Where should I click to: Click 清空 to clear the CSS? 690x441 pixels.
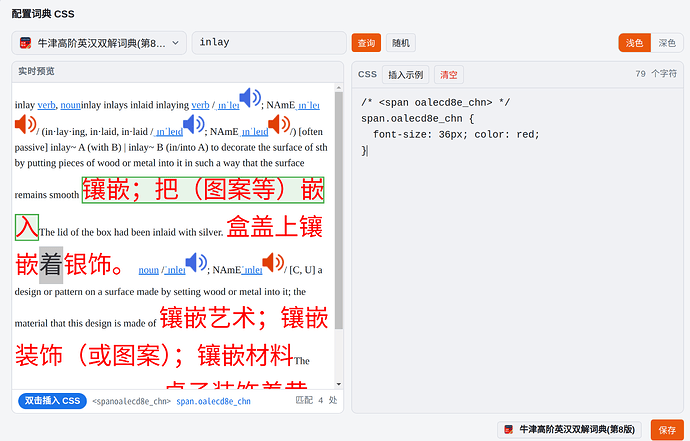coord(449,75)
